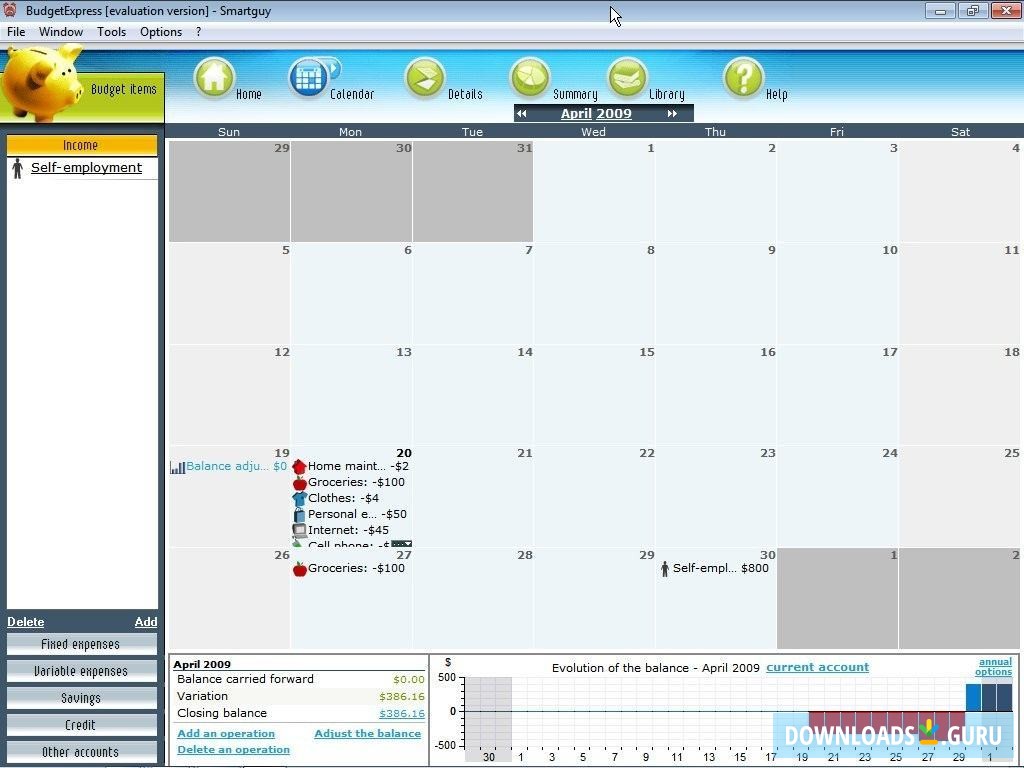The height and width of the screenshot is (768, 1024).
Task: Click the Self-employment person icon on the 30th
Action: coord(665,569)
